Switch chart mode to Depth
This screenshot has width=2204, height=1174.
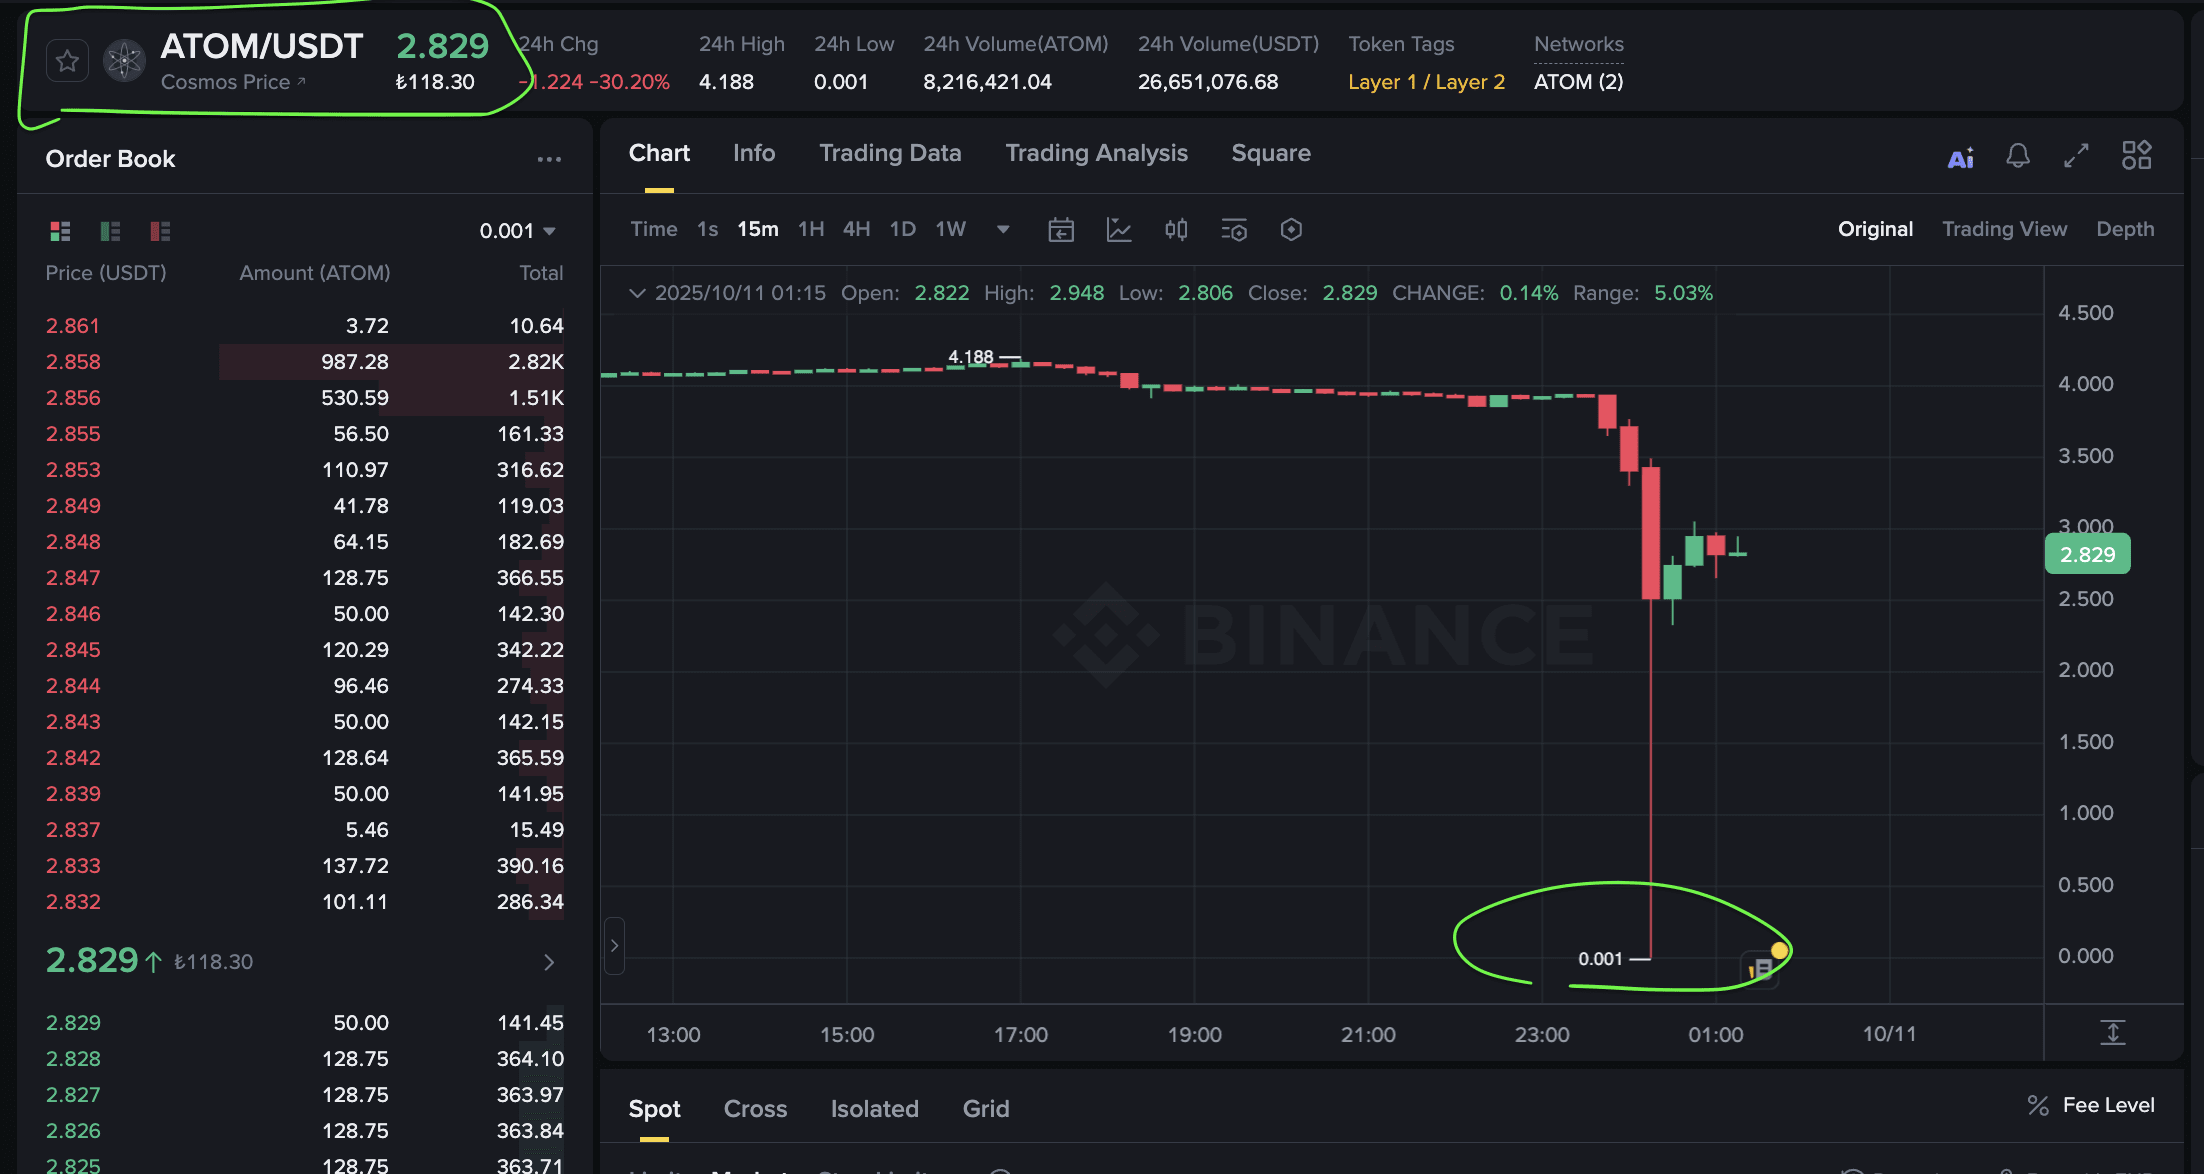(2125, 229)
